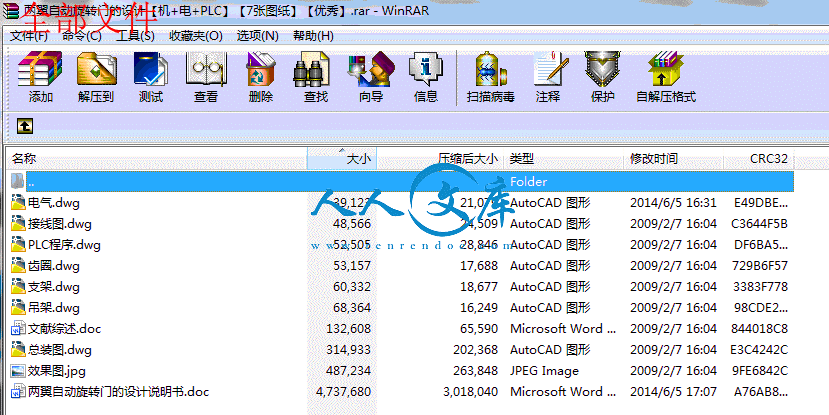Image resolution: width=829 pixels, height=415 pixels.
Task: Click the icon of 齿圈.dwg
Action: pos(18,265)
